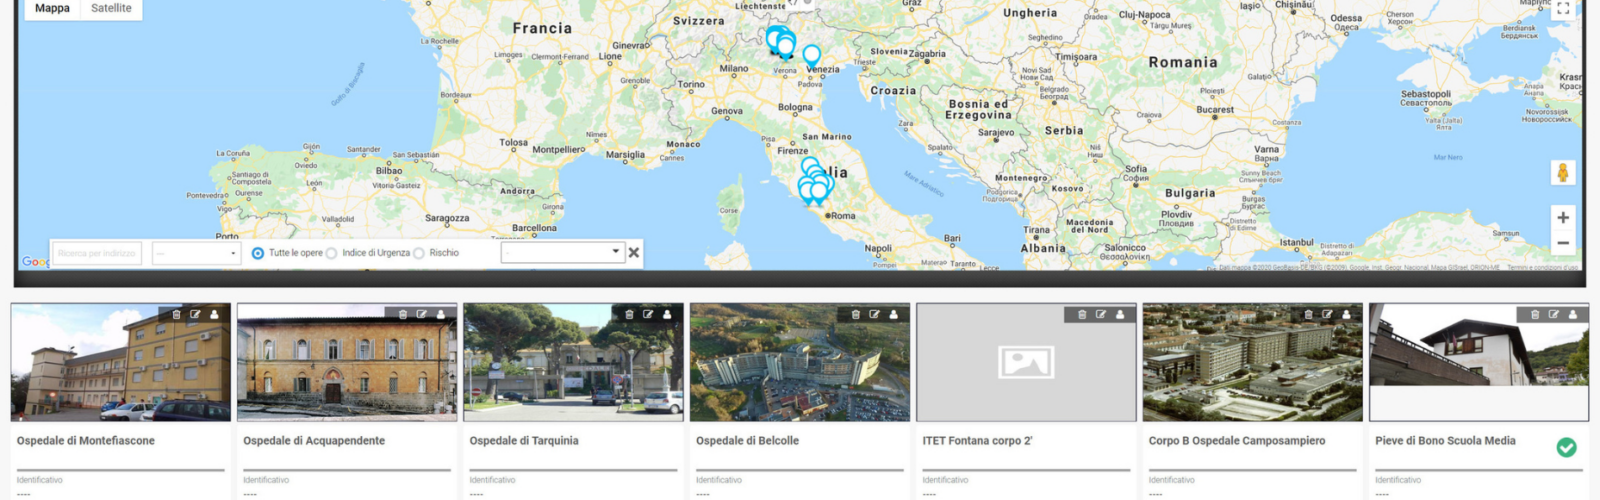Click trash icon on Corpo B Ospedale Camposampiero card
The height and width of the screenshot is (500, 1600).
1309,314
